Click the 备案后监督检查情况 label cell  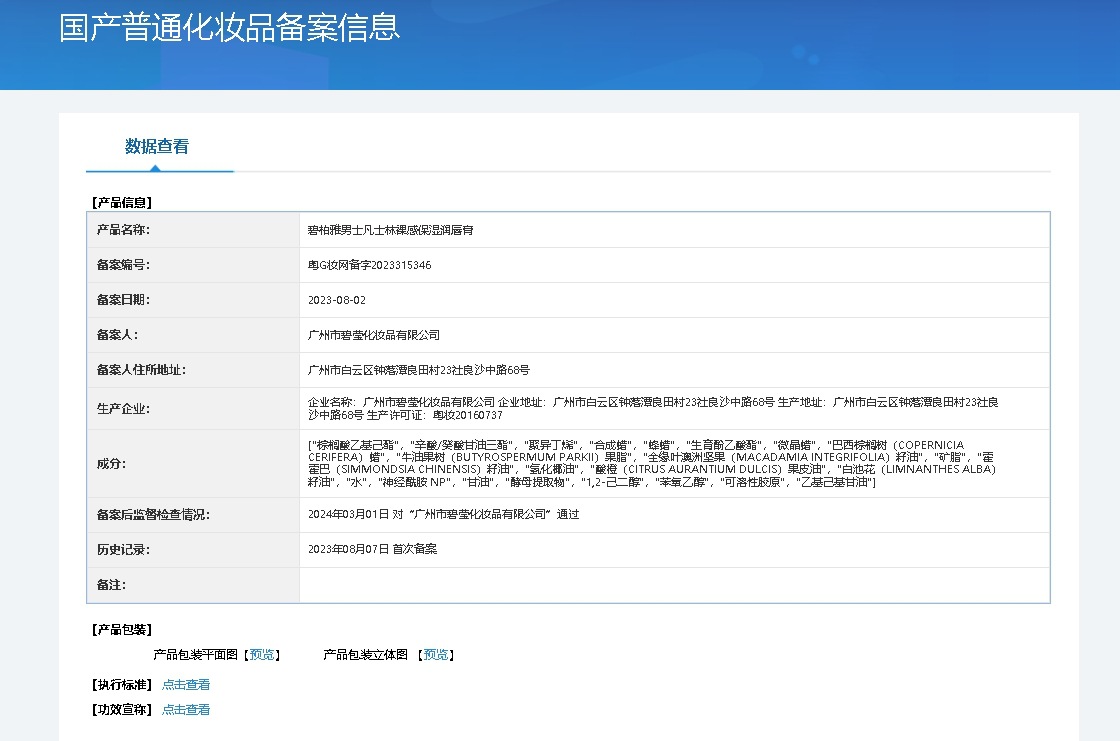click(x=193, y=514)
